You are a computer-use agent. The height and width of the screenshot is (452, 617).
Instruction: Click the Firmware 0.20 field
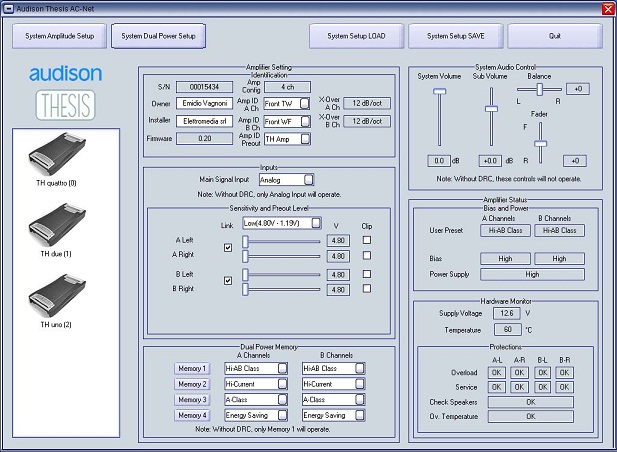point(205,138)
